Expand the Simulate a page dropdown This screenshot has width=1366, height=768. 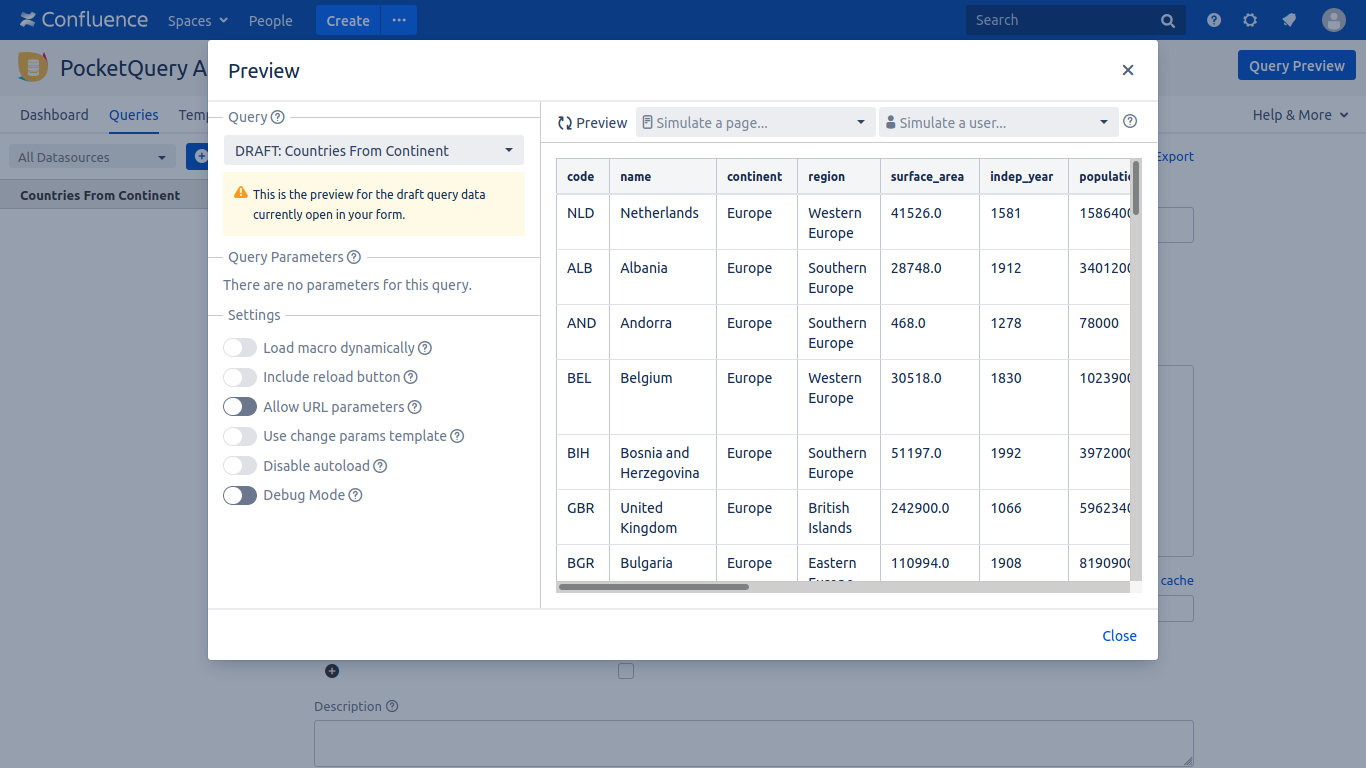[x=755, y=123]
